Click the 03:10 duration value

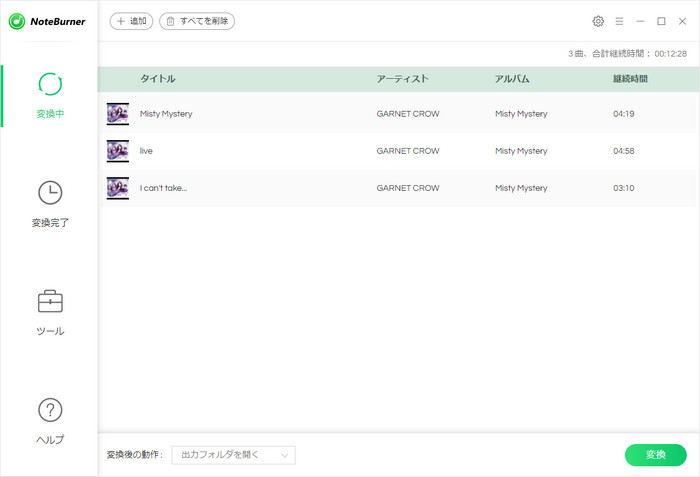coord(624,188)
